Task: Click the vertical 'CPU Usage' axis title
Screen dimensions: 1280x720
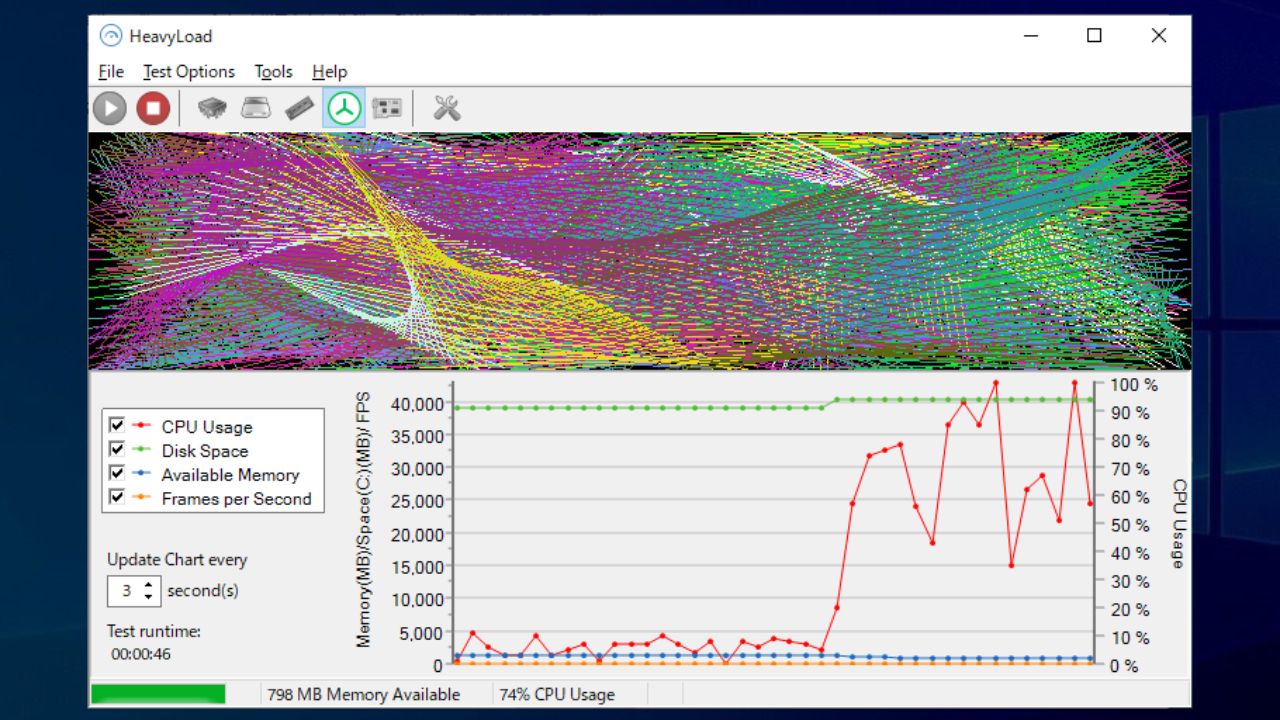Action: tap(1178, 524)
